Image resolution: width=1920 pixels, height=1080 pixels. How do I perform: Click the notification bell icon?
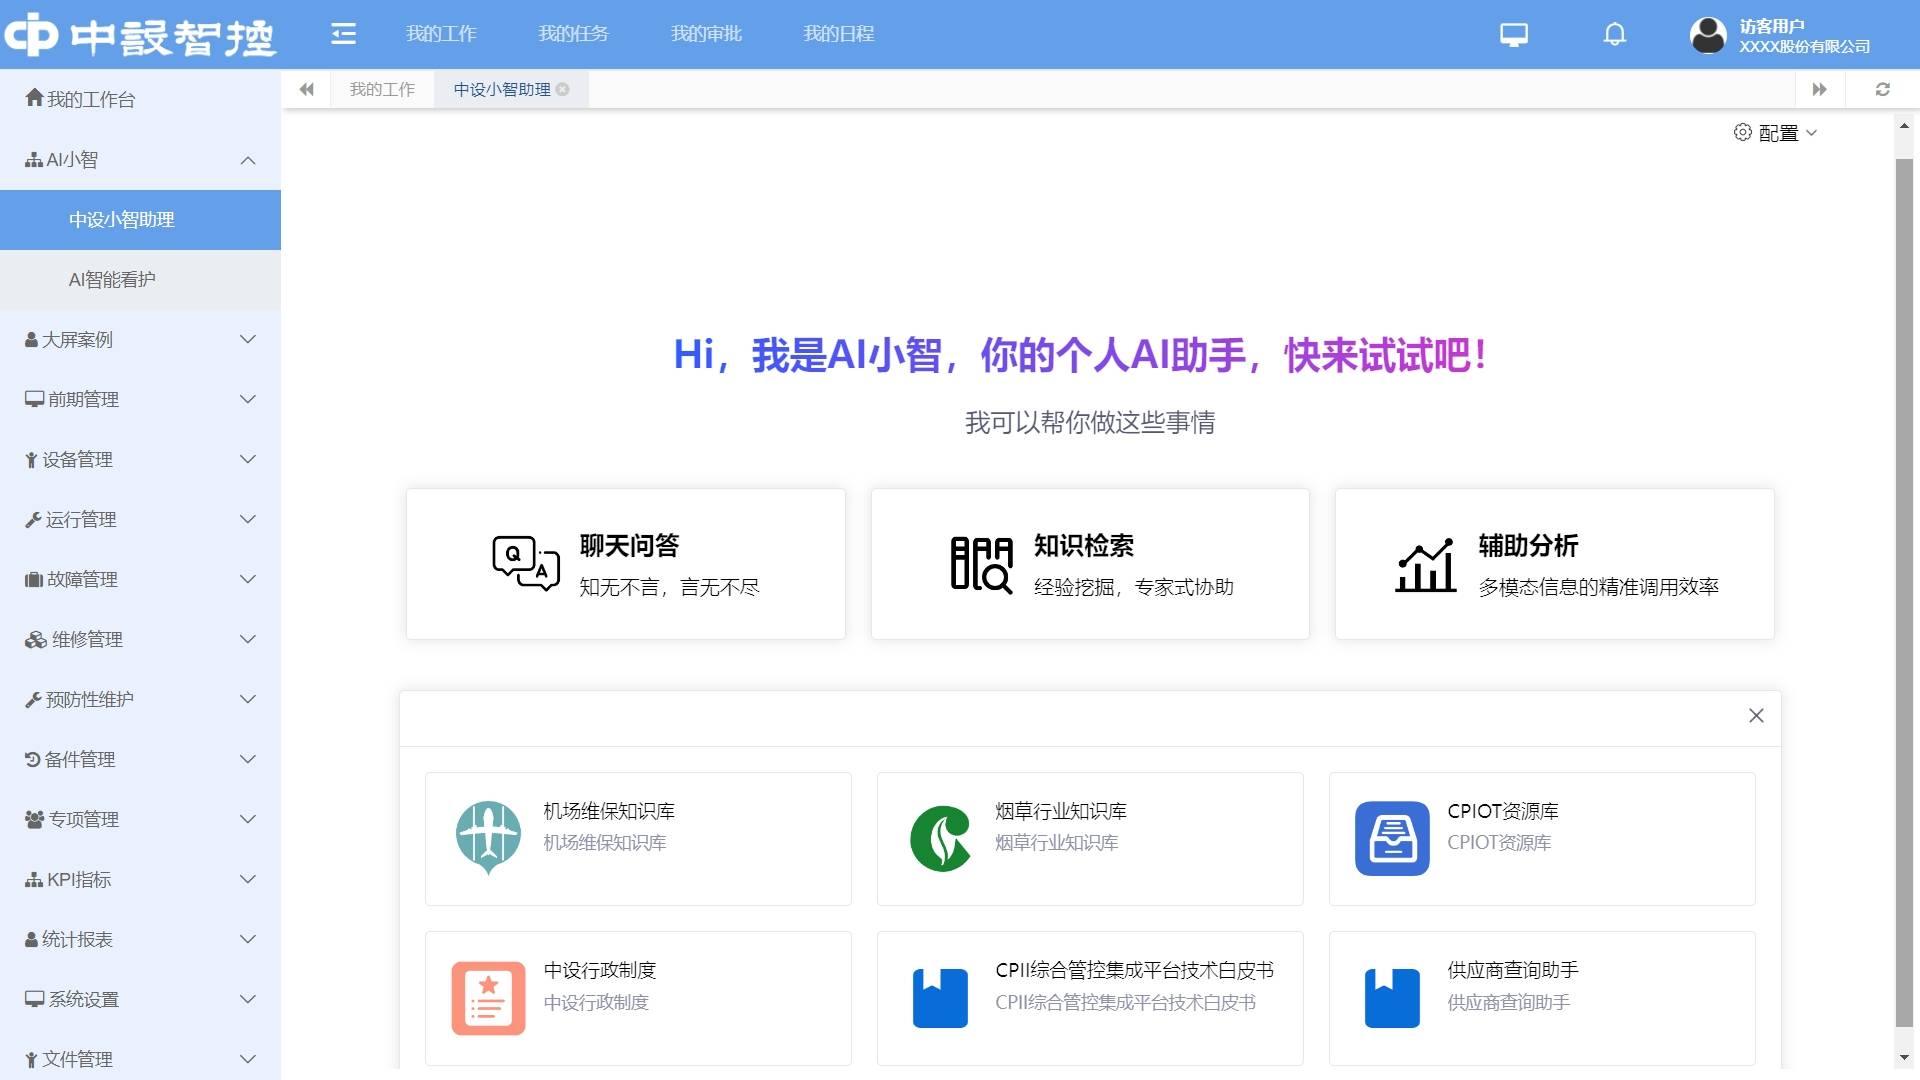[1613, 34]
